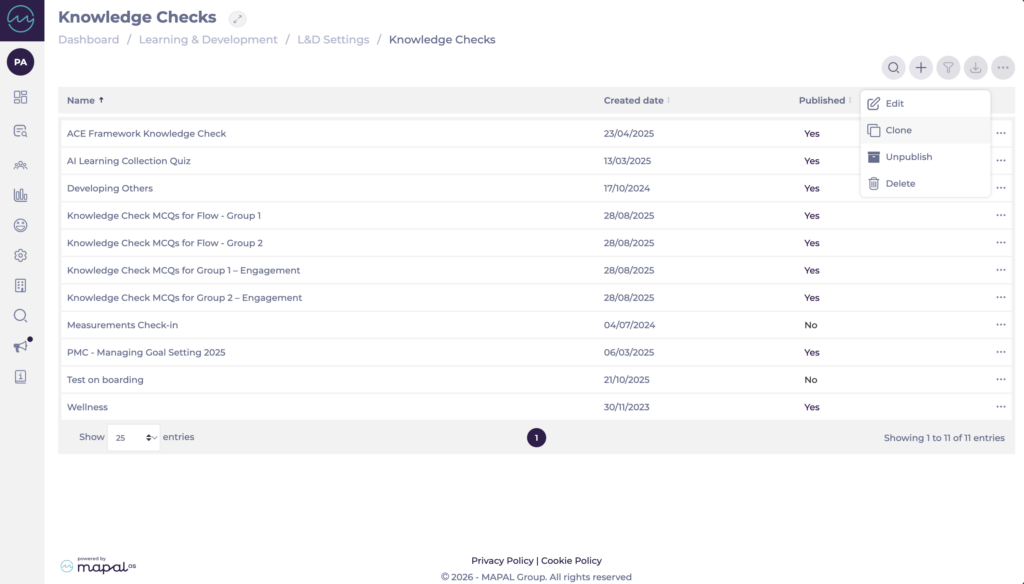Open the dashboard grid icon in sidebar
This screenshot has height=584, width=1024.
(20, 97)
